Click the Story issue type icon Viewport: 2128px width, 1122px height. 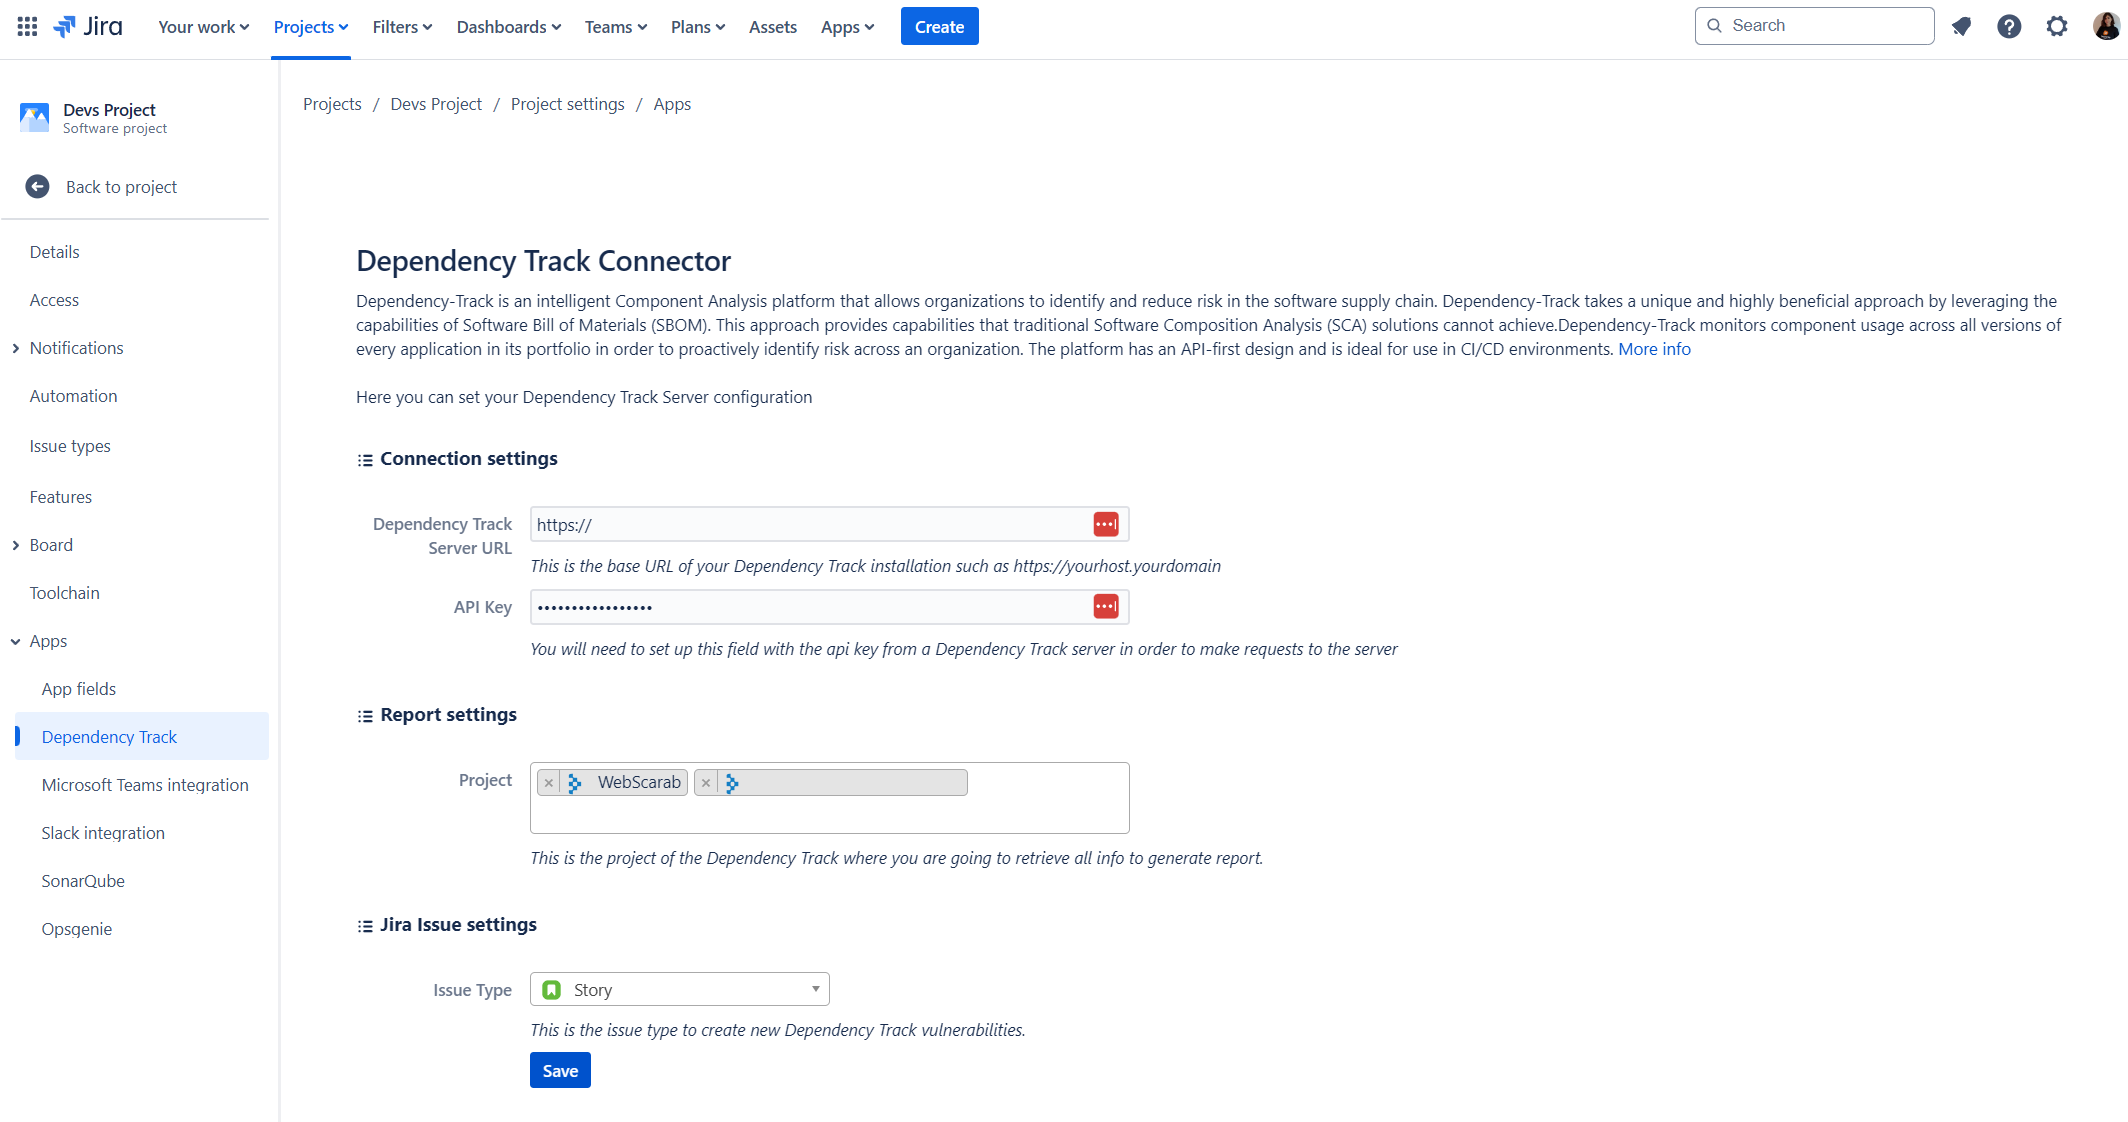pyautogui.click(x=551, y=990)
